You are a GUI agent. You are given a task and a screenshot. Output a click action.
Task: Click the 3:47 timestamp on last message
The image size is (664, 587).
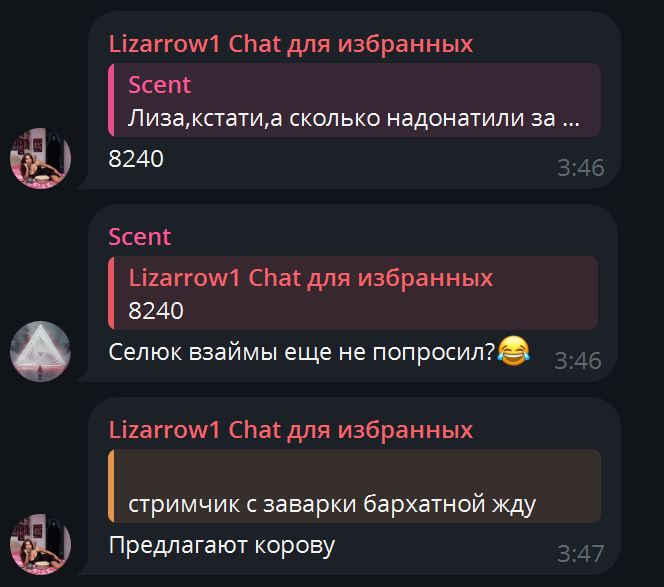581,554
